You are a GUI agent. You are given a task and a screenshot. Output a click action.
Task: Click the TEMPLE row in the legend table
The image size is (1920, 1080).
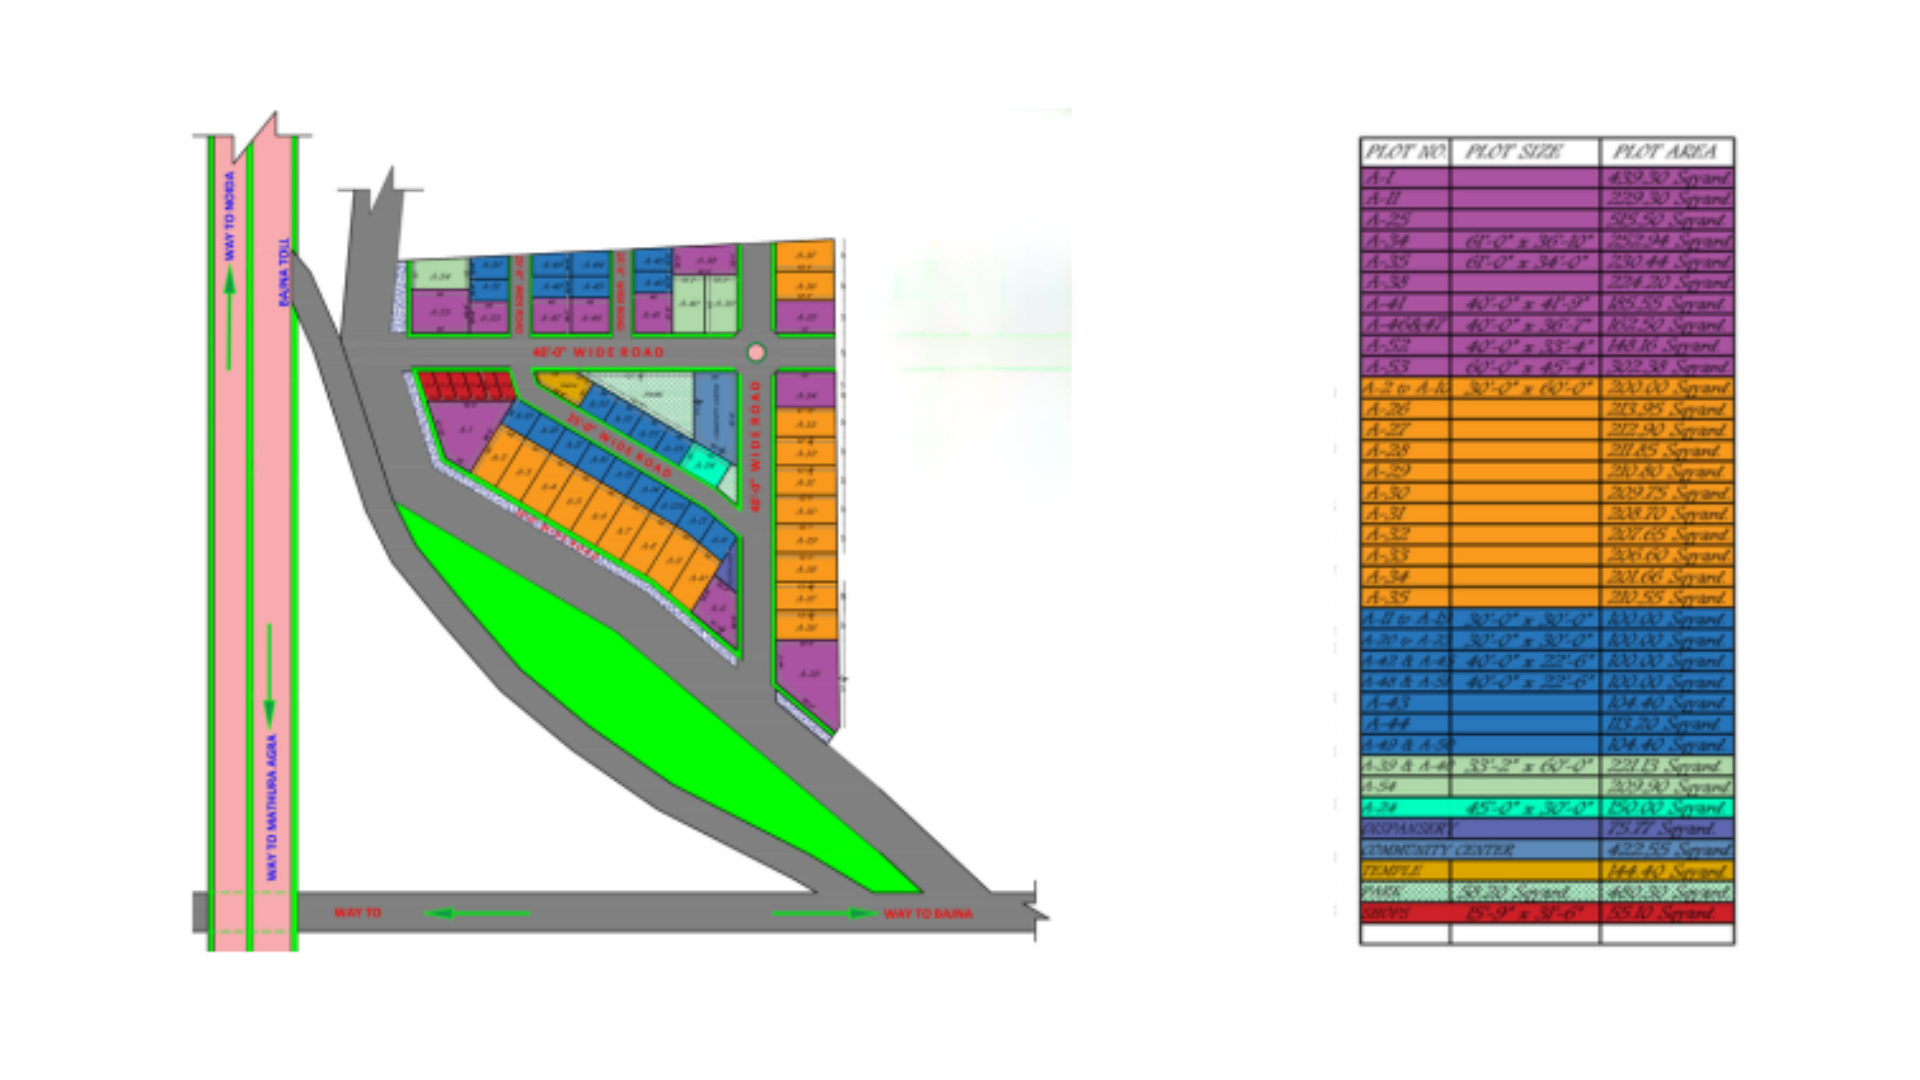(x=1546, y=871)
